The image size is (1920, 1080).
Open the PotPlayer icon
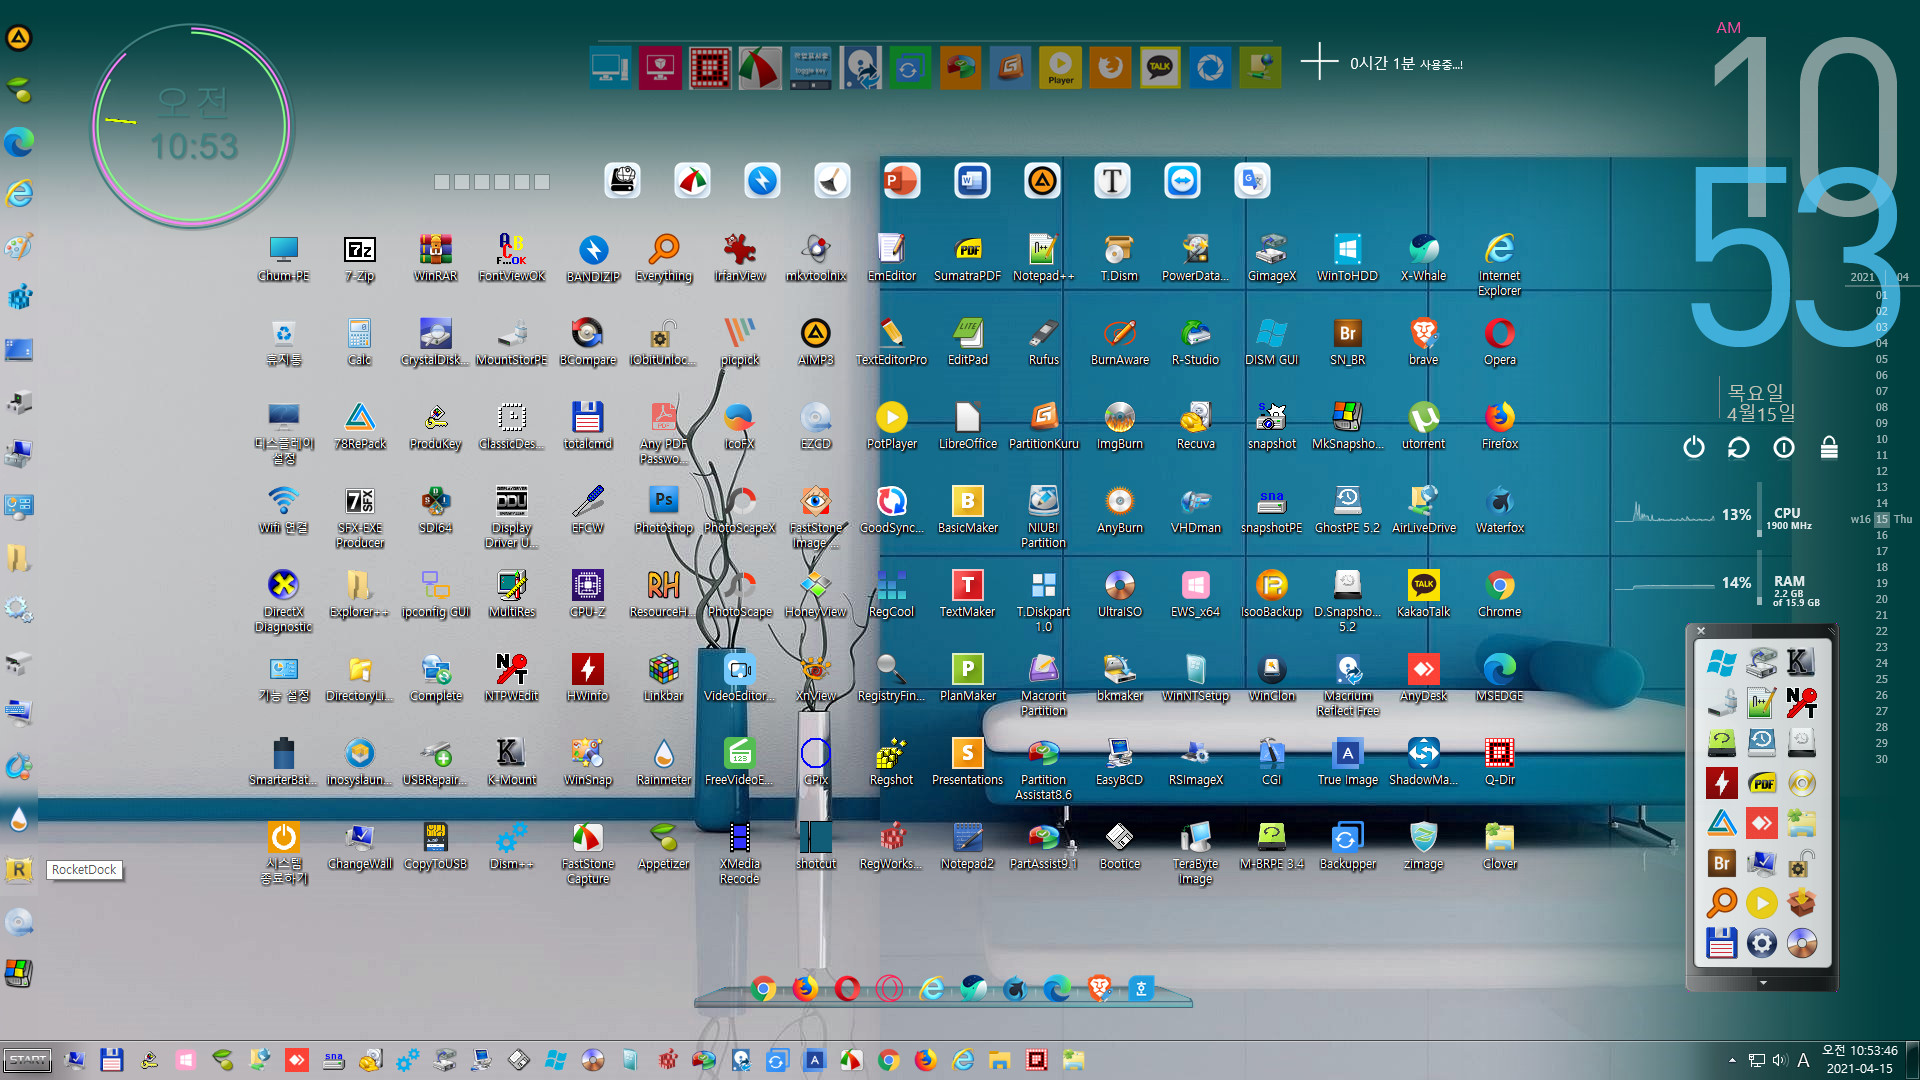pyautogui.click(x=891, y=425)
